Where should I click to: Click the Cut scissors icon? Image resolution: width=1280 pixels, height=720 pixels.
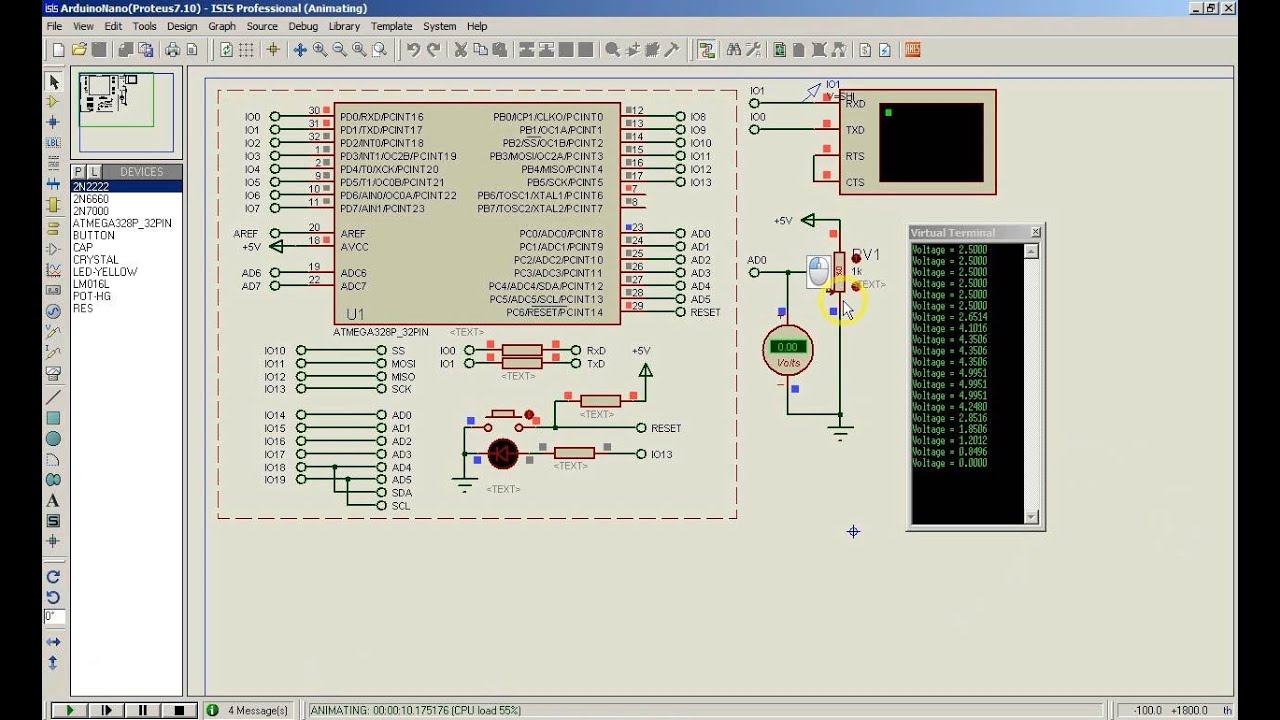click(461, 49)
